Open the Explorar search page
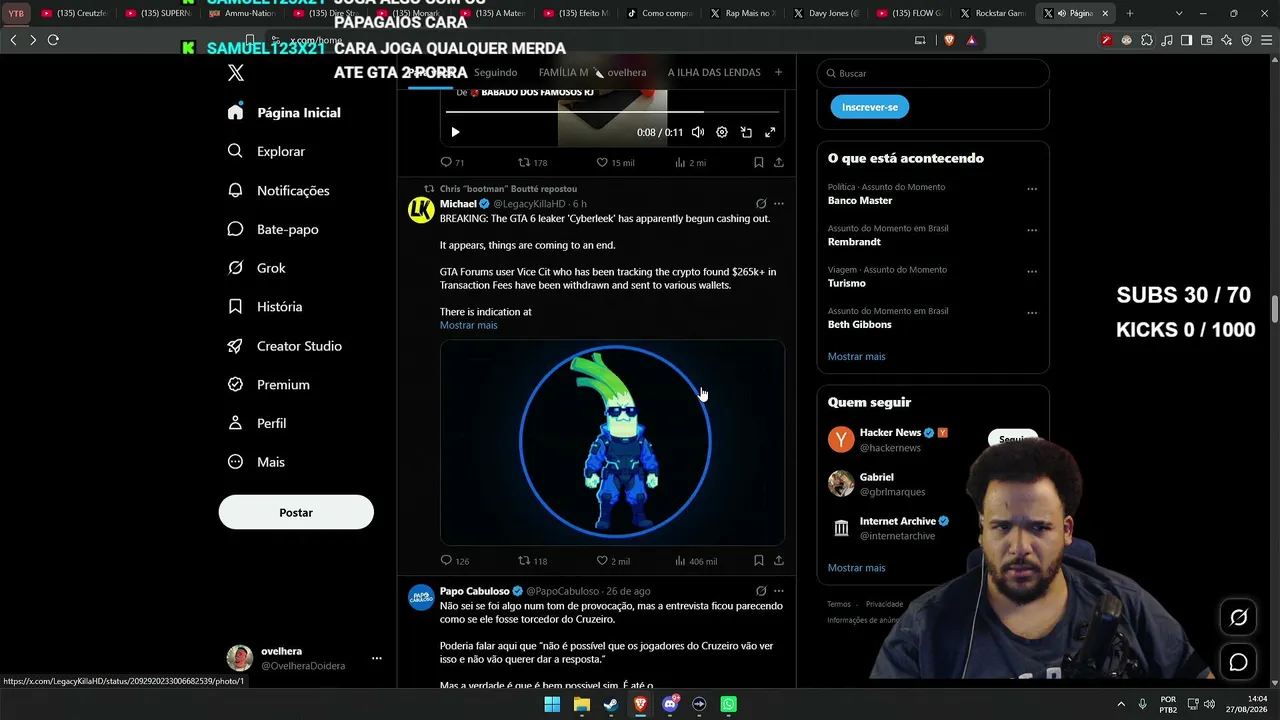The height and width of the screenshot is (720, 1280). point(266,151)
